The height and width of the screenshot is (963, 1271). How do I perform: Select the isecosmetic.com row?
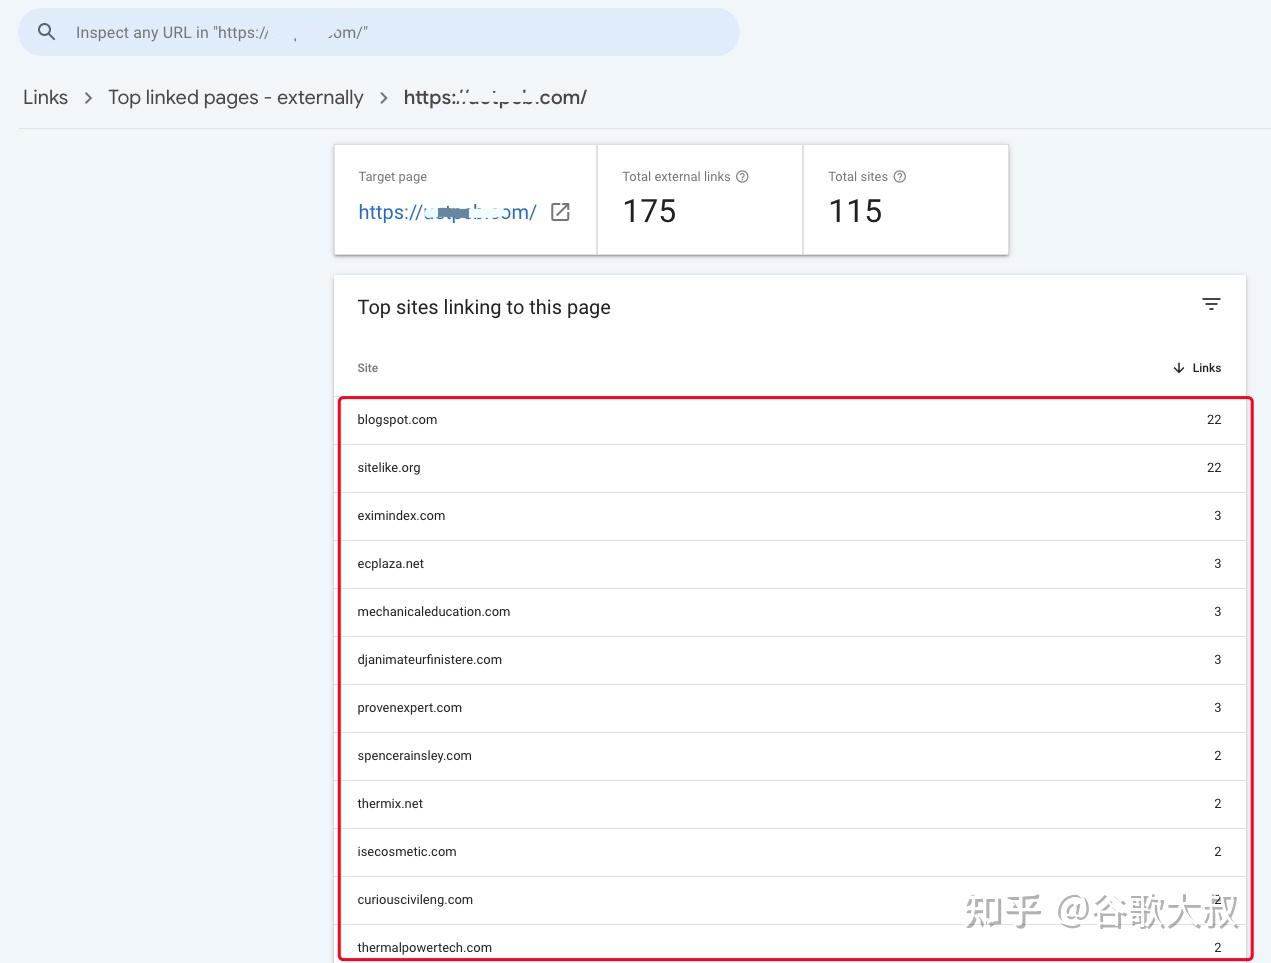click(790, 852)
